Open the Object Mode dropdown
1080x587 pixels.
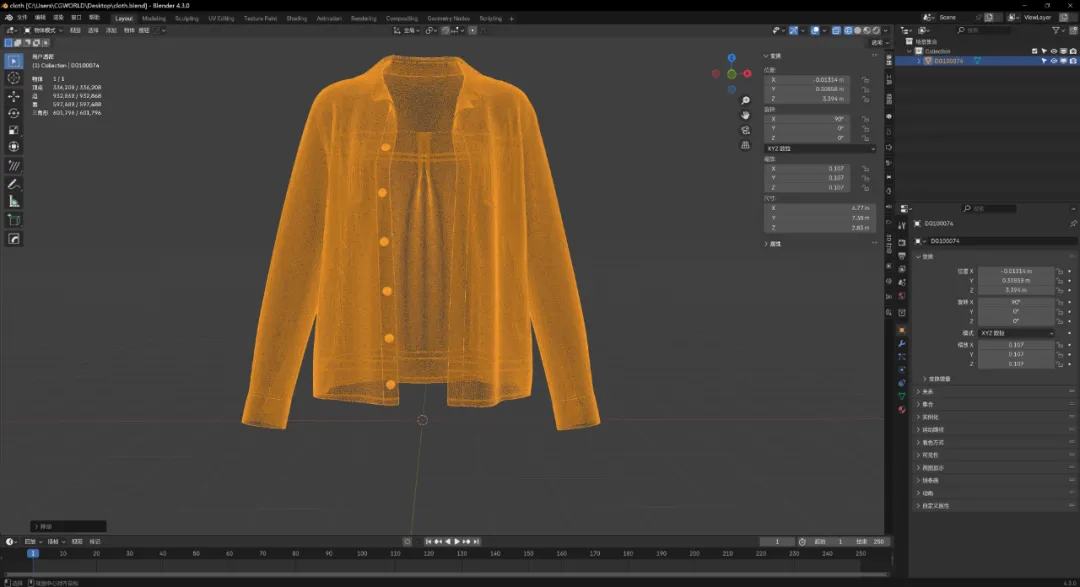pyautogui.click(x=45, y=30)
